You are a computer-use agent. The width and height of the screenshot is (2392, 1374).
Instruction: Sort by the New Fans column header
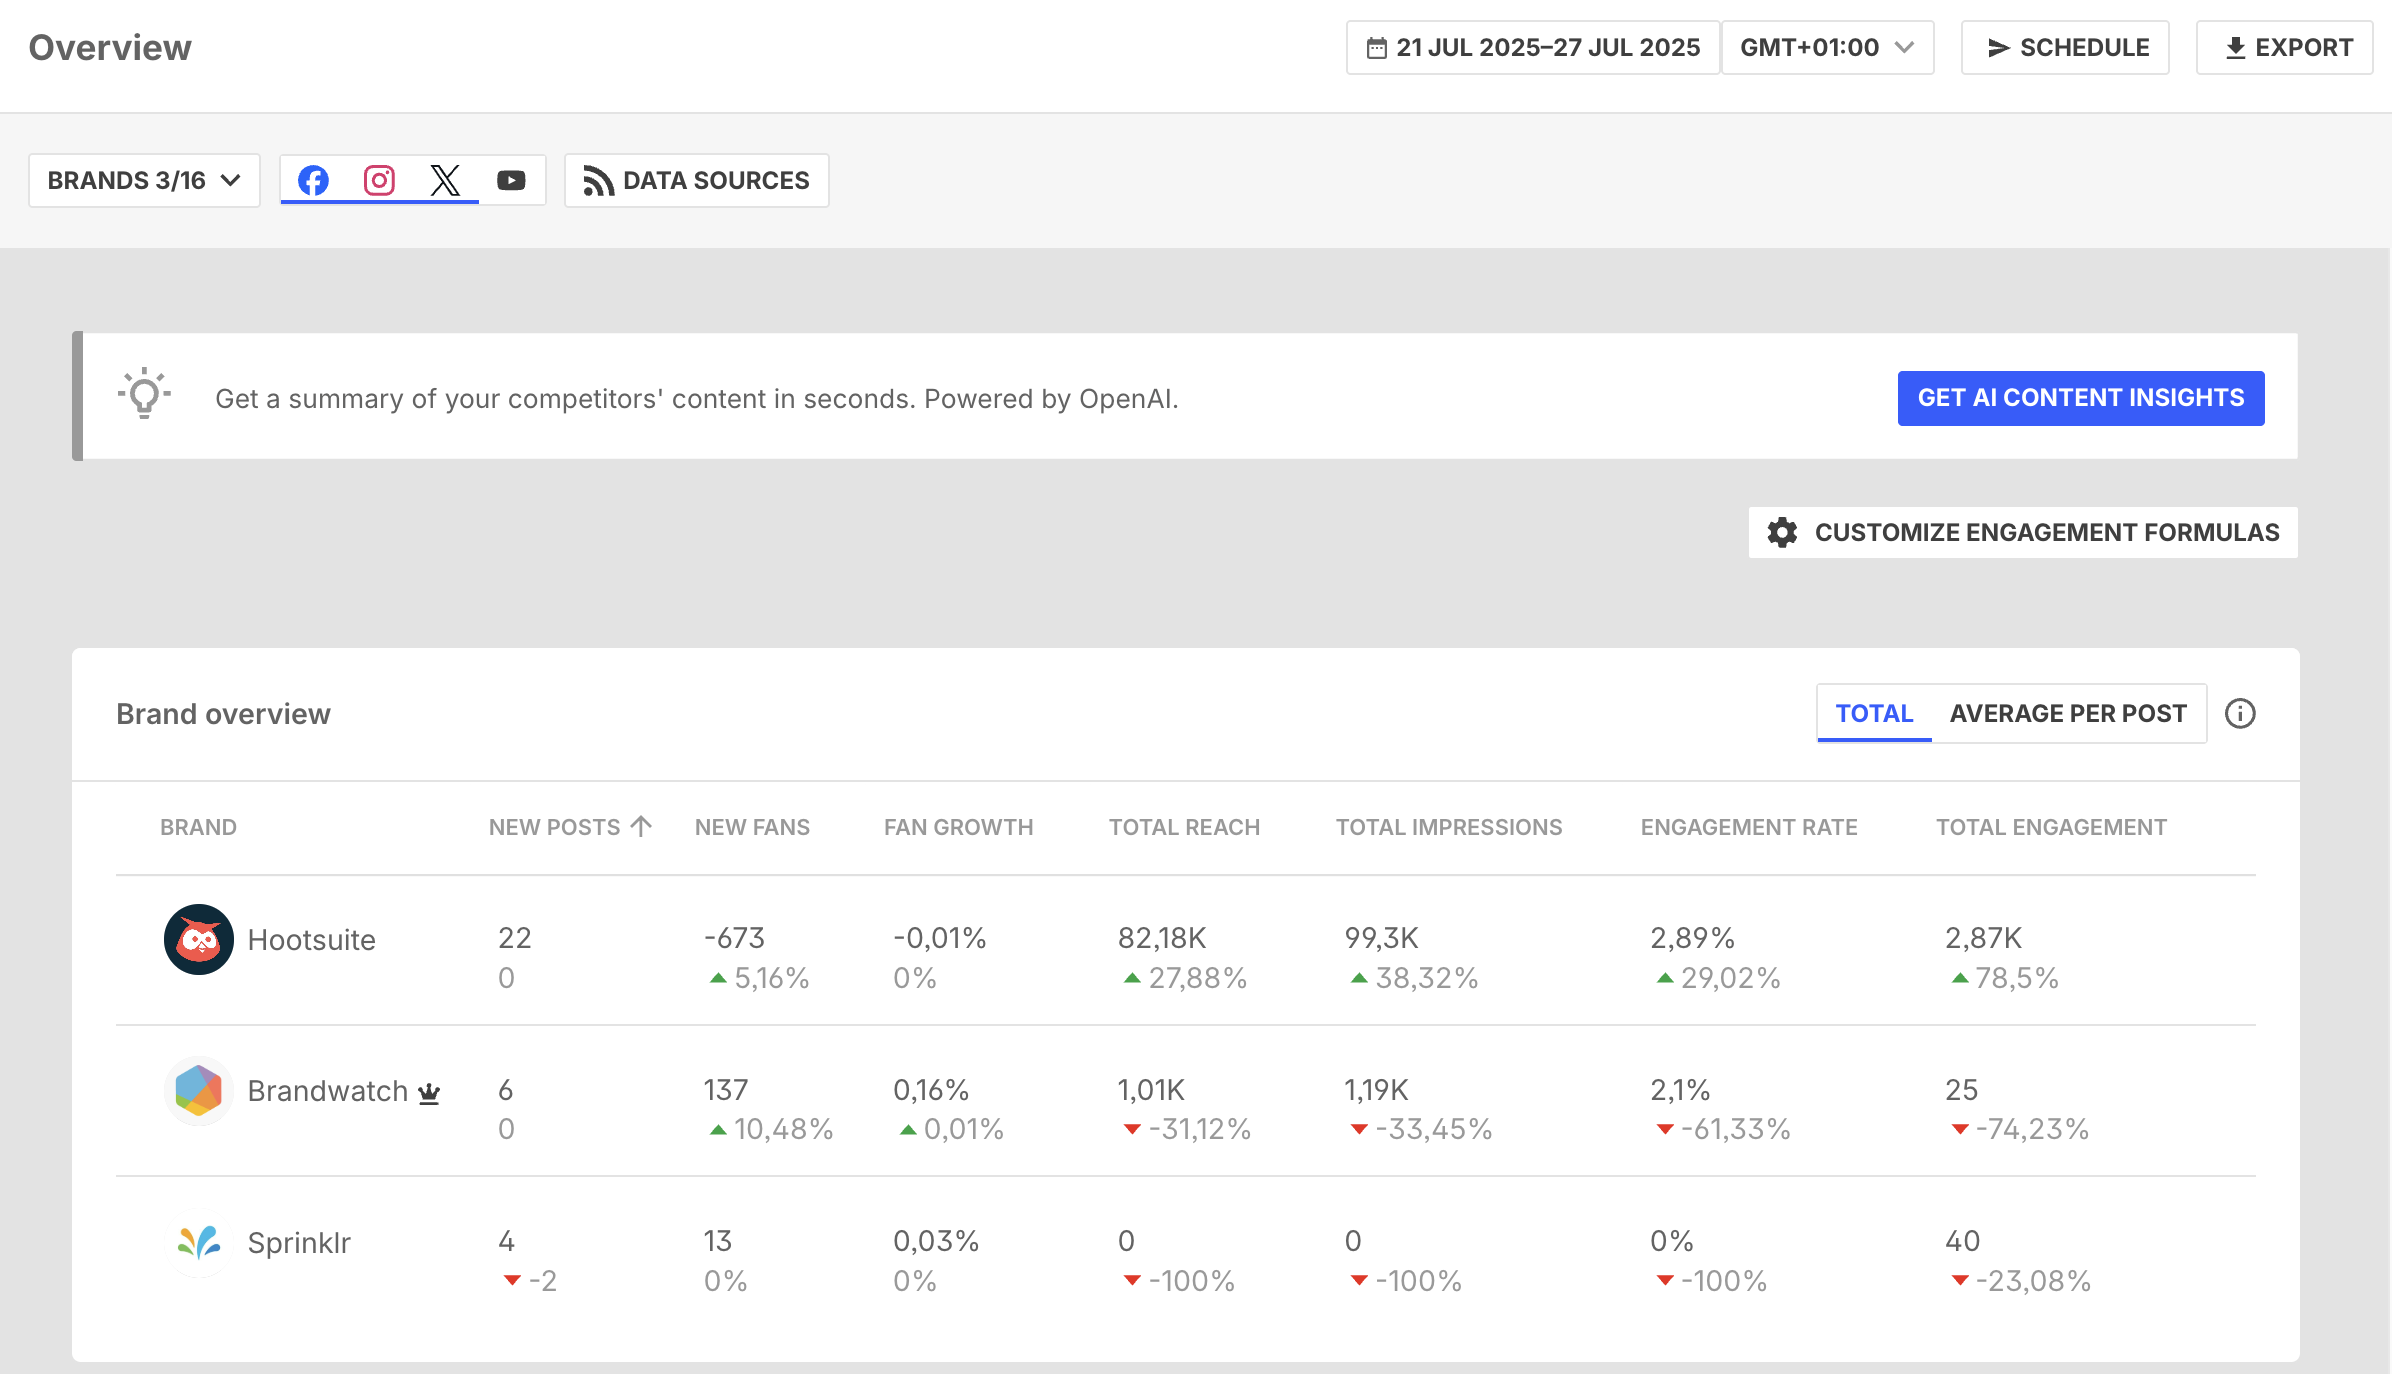pyautogui.click(x=752, y=827)
